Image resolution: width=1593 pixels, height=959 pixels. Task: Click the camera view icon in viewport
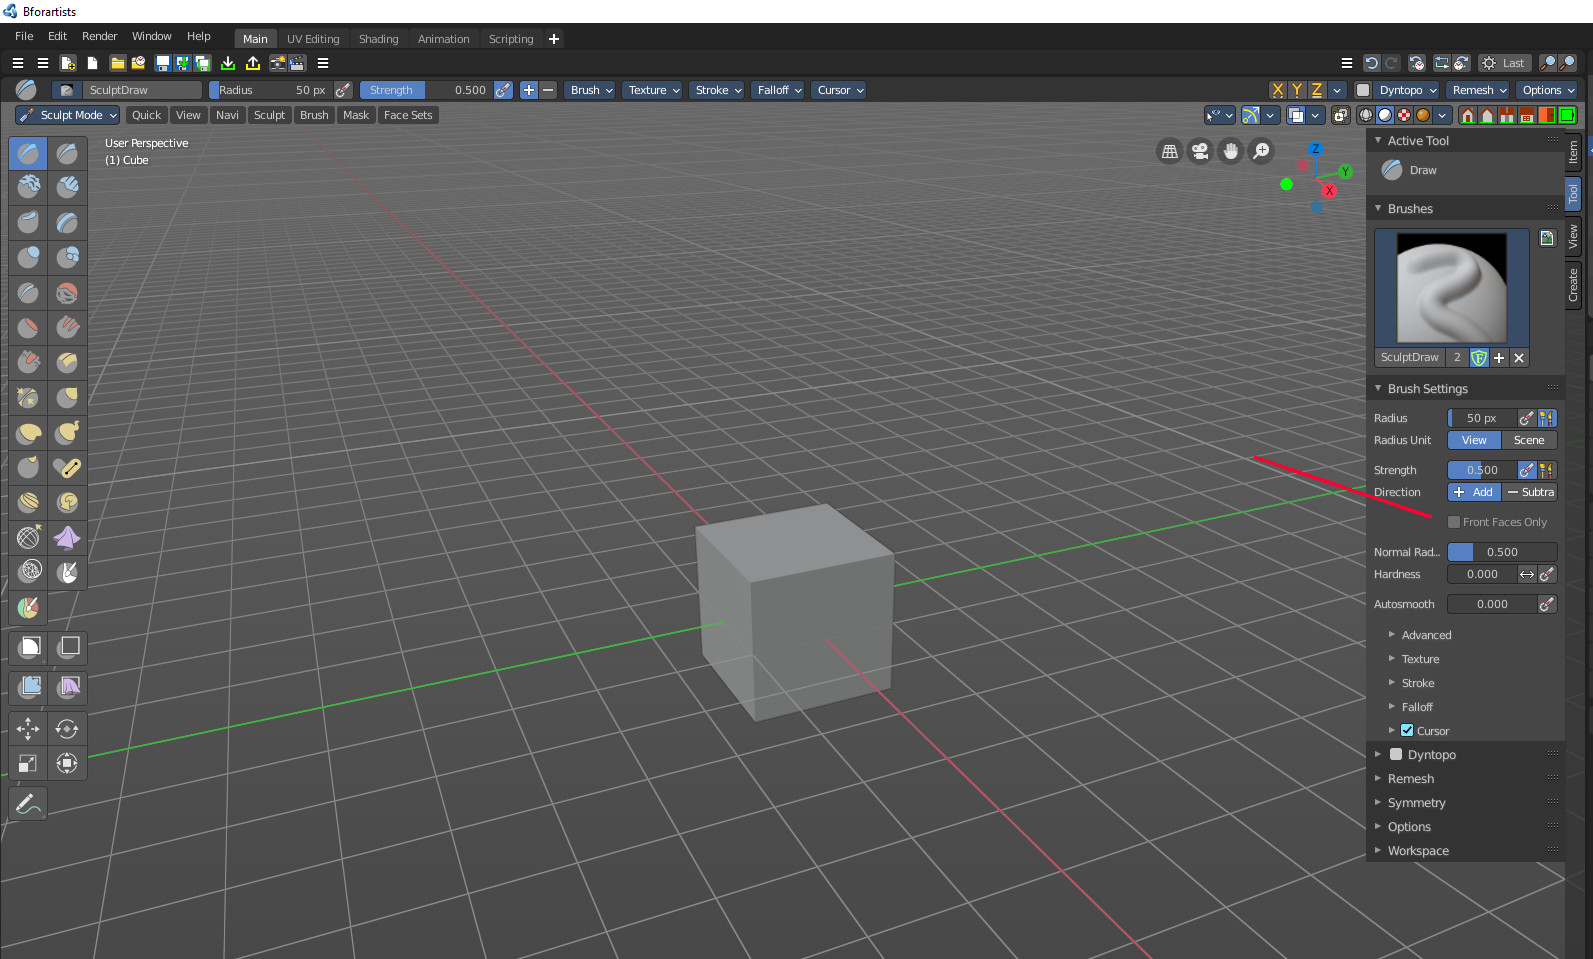(x=1200, y=151)
